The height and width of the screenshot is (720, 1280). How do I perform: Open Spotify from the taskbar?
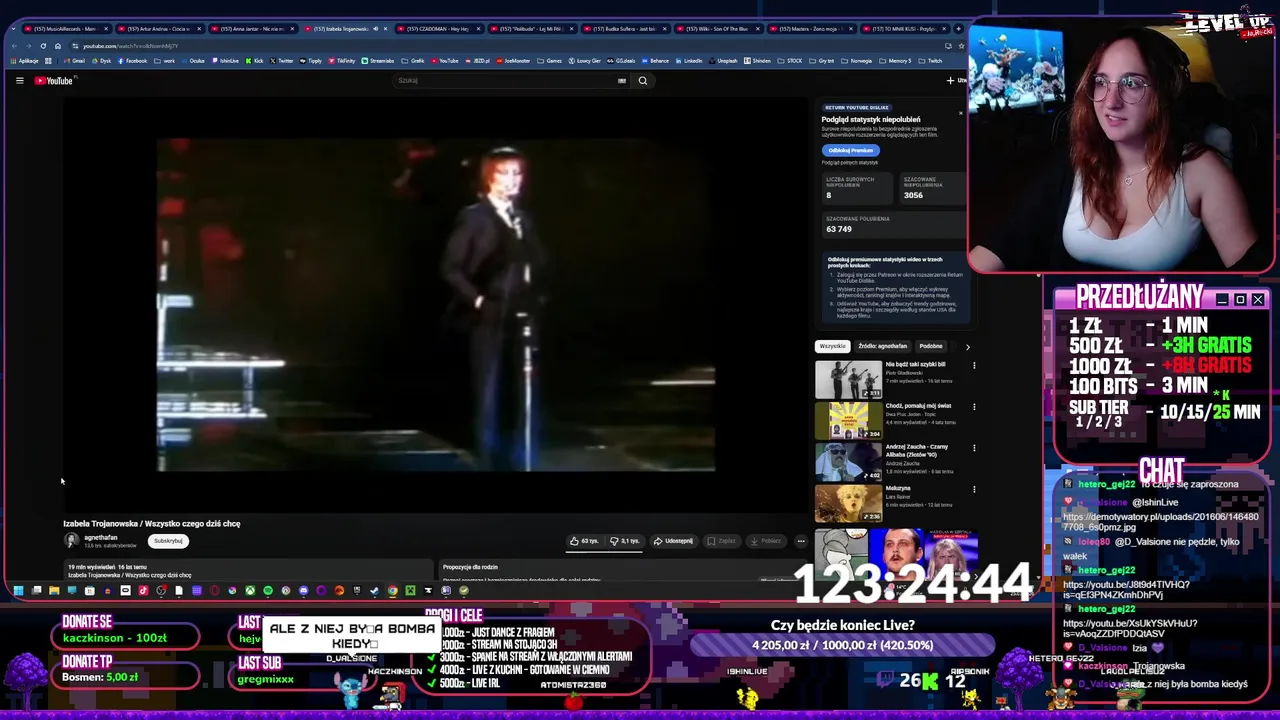[x=268, y=591]
